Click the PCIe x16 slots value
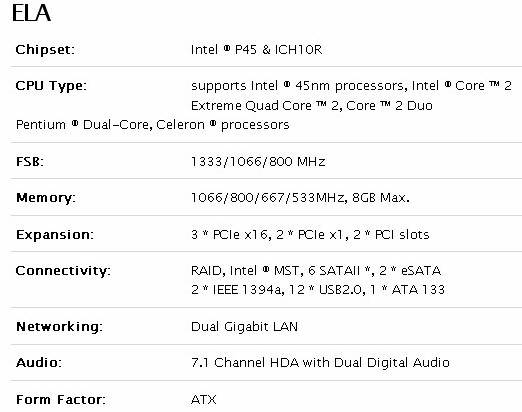Screen dimensions: 522x412 310,235
